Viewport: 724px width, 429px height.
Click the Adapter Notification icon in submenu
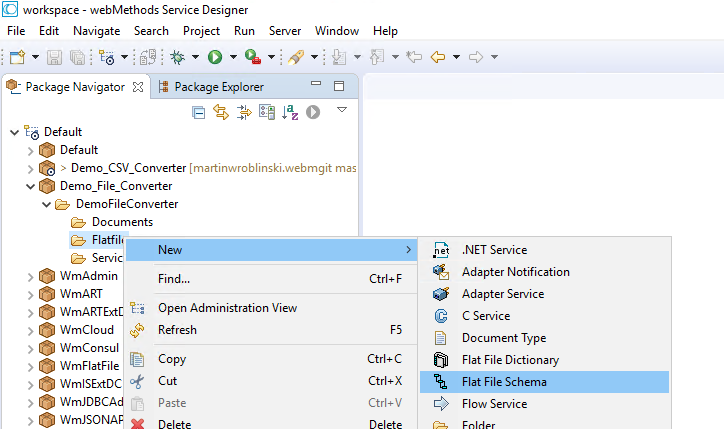[x=442, y=272]
